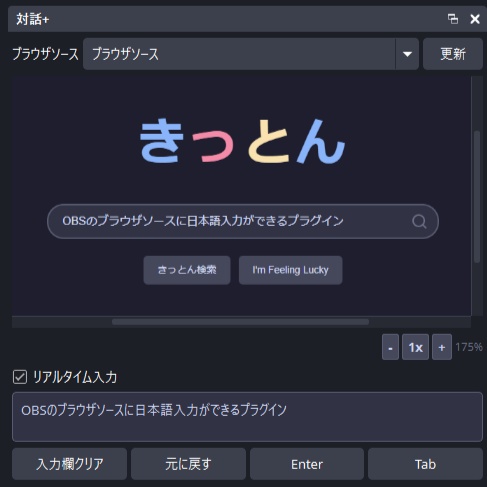Close the 対話+ dock panel
487x487 pixels.
click(475, 19)
